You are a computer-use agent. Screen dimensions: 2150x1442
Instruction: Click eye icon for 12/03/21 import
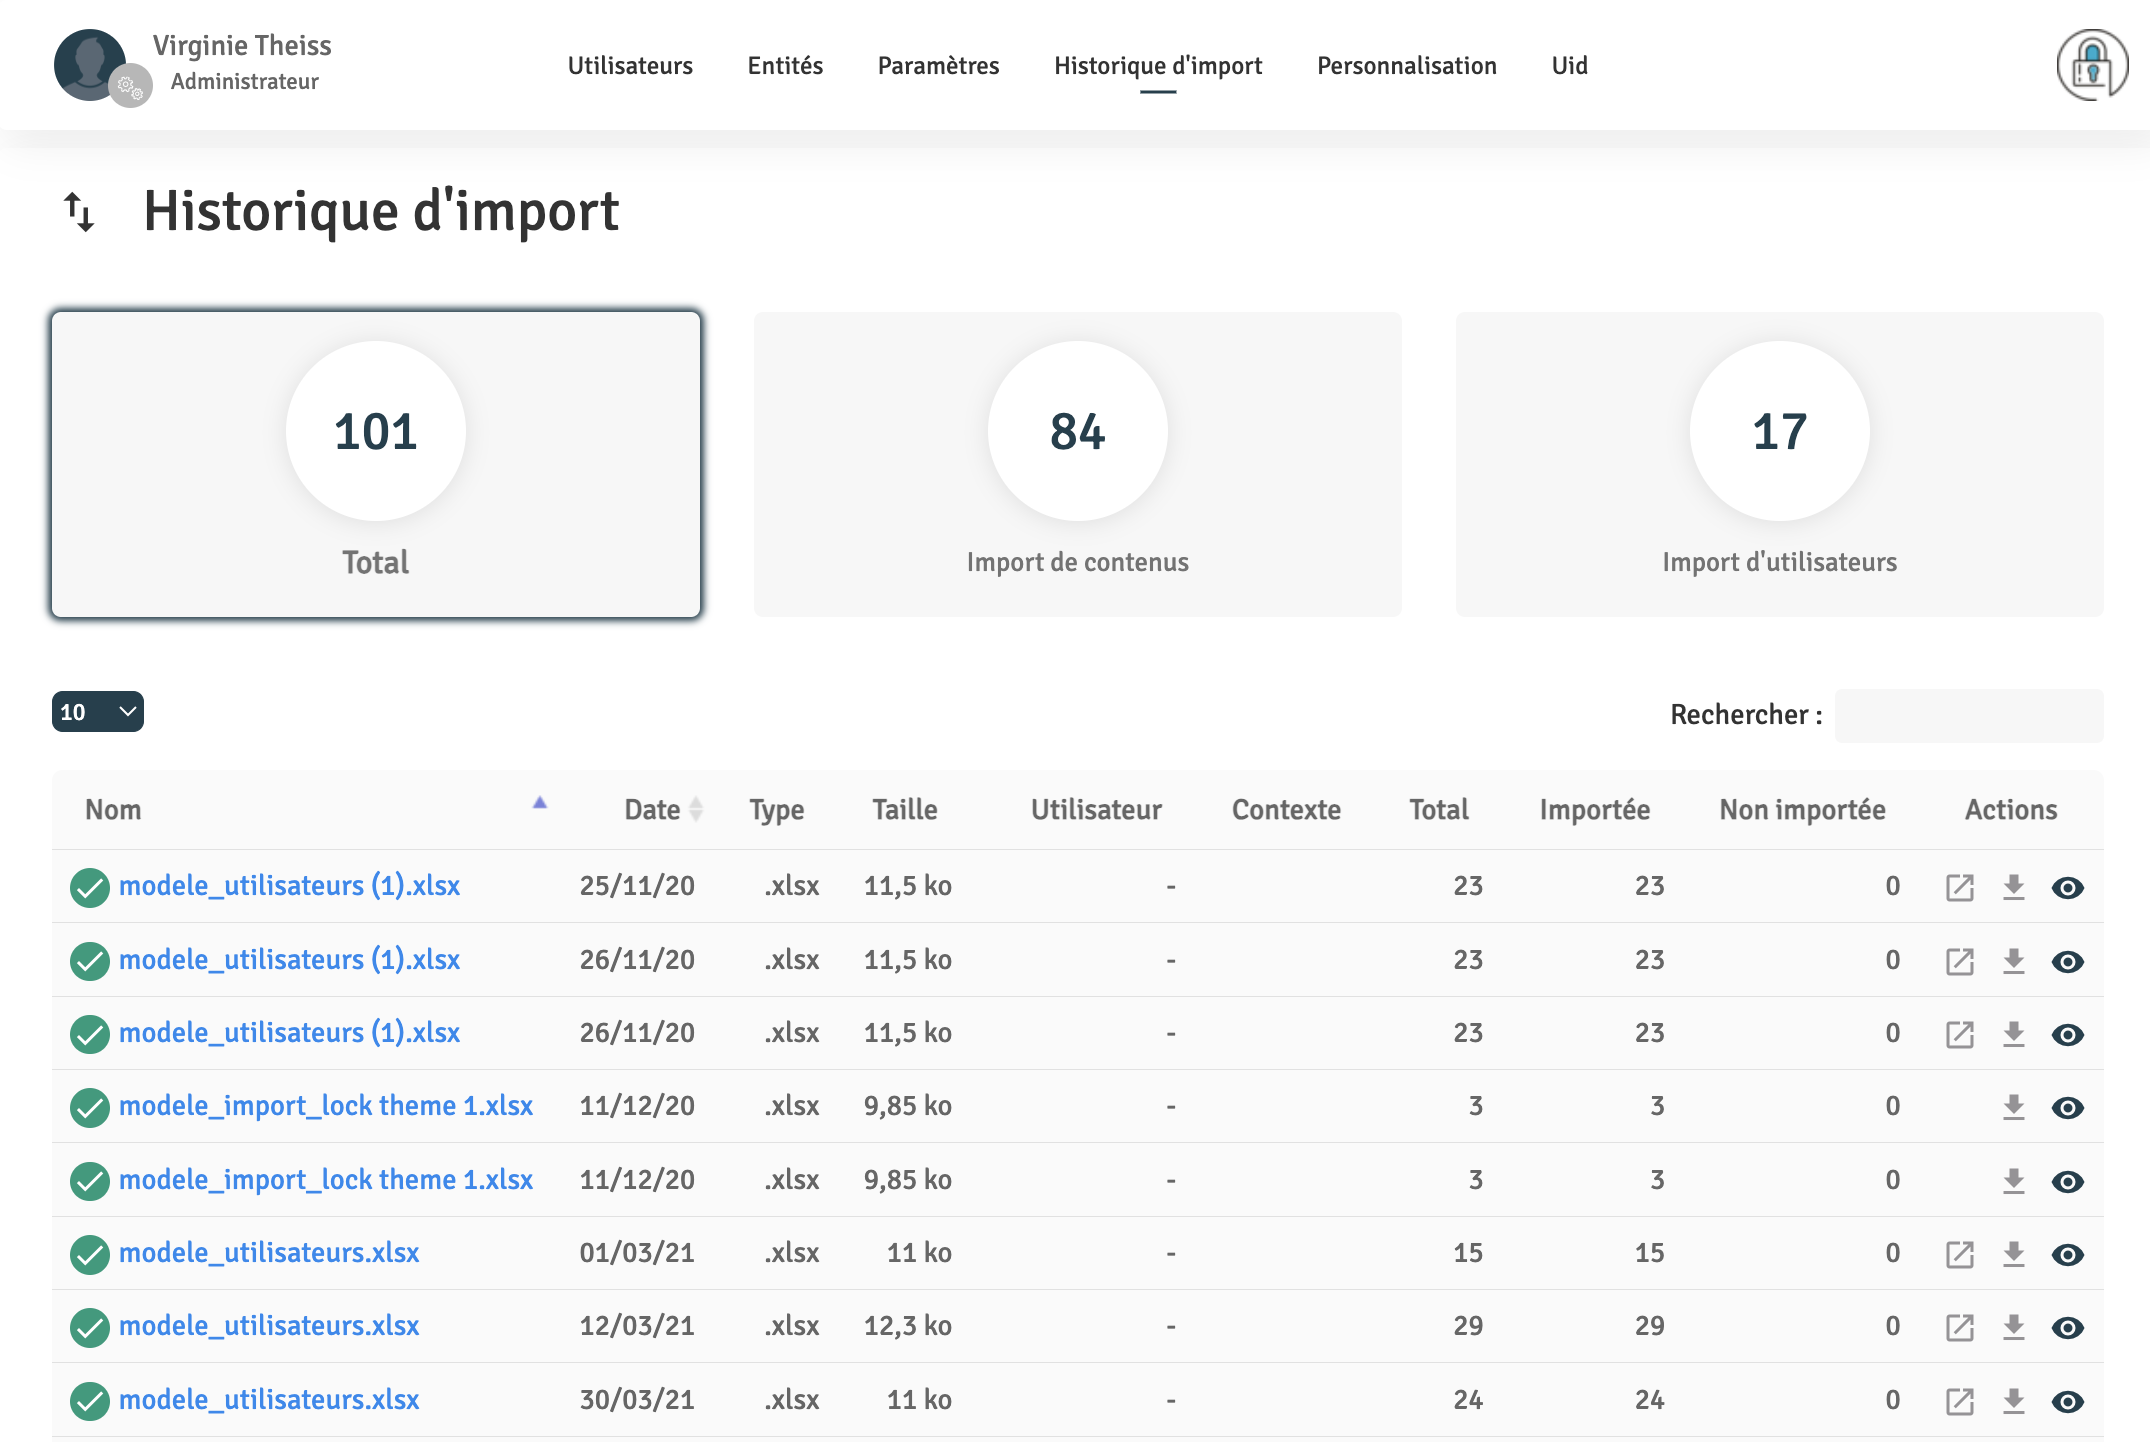[2067, 1327]
